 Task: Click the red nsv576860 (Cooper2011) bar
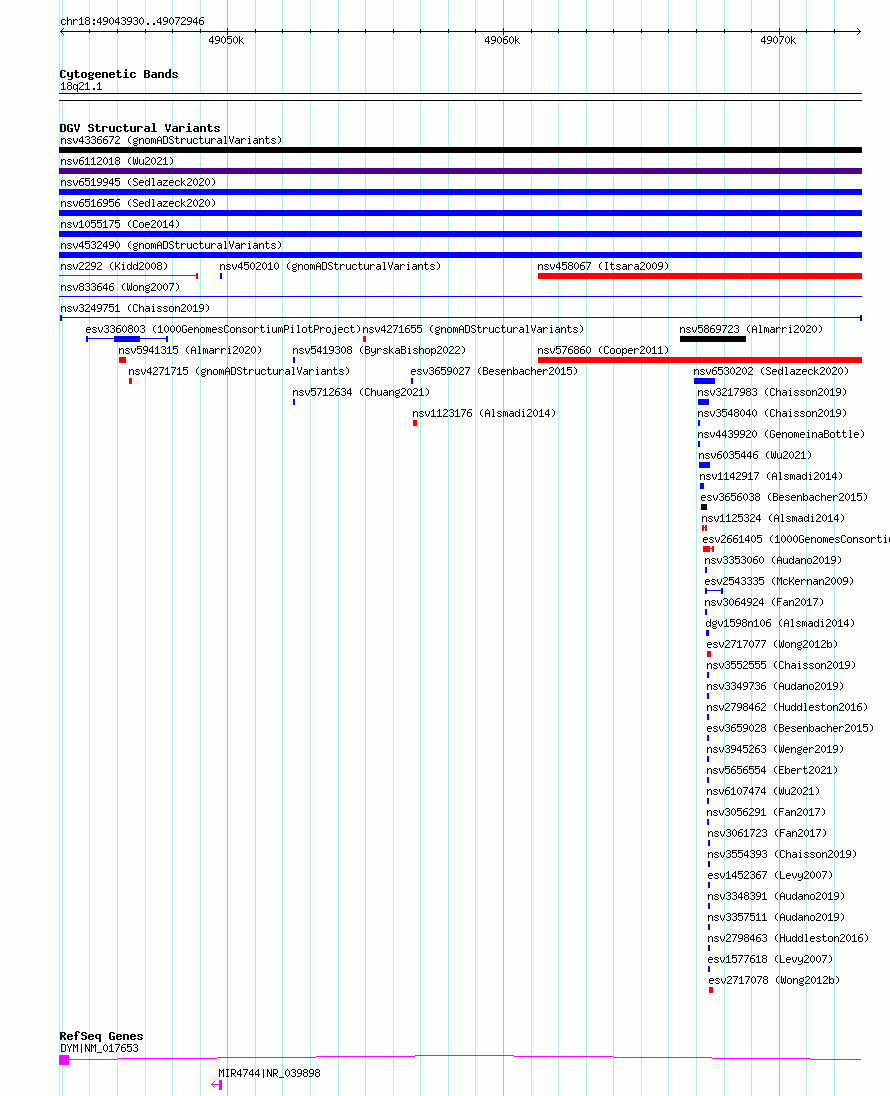[699, 360]
